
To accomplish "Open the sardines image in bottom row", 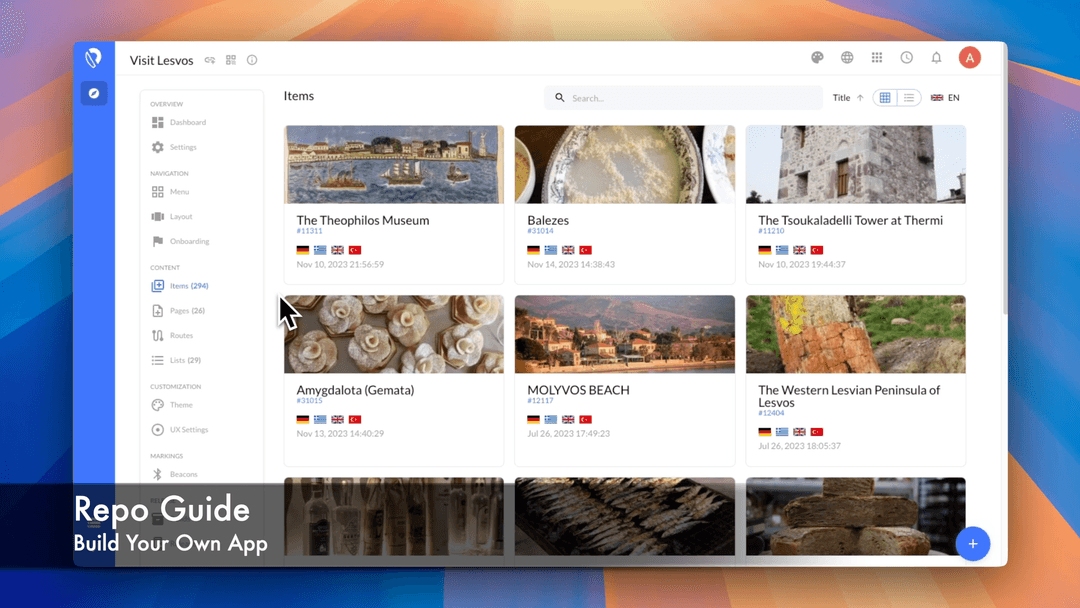I will 625,516.
